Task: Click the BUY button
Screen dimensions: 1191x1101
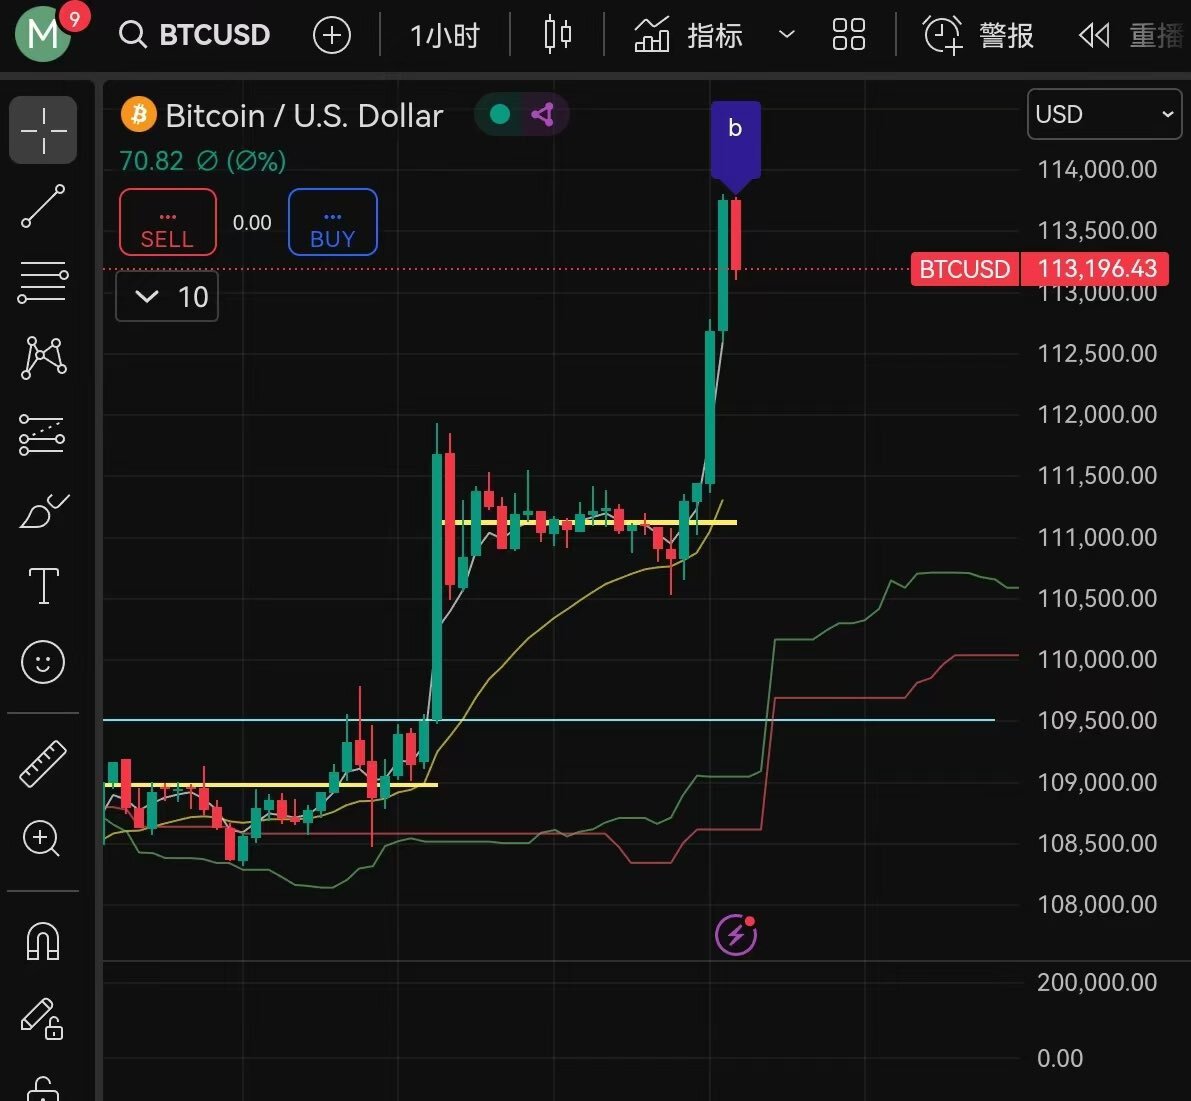Action: pos(333,222)
